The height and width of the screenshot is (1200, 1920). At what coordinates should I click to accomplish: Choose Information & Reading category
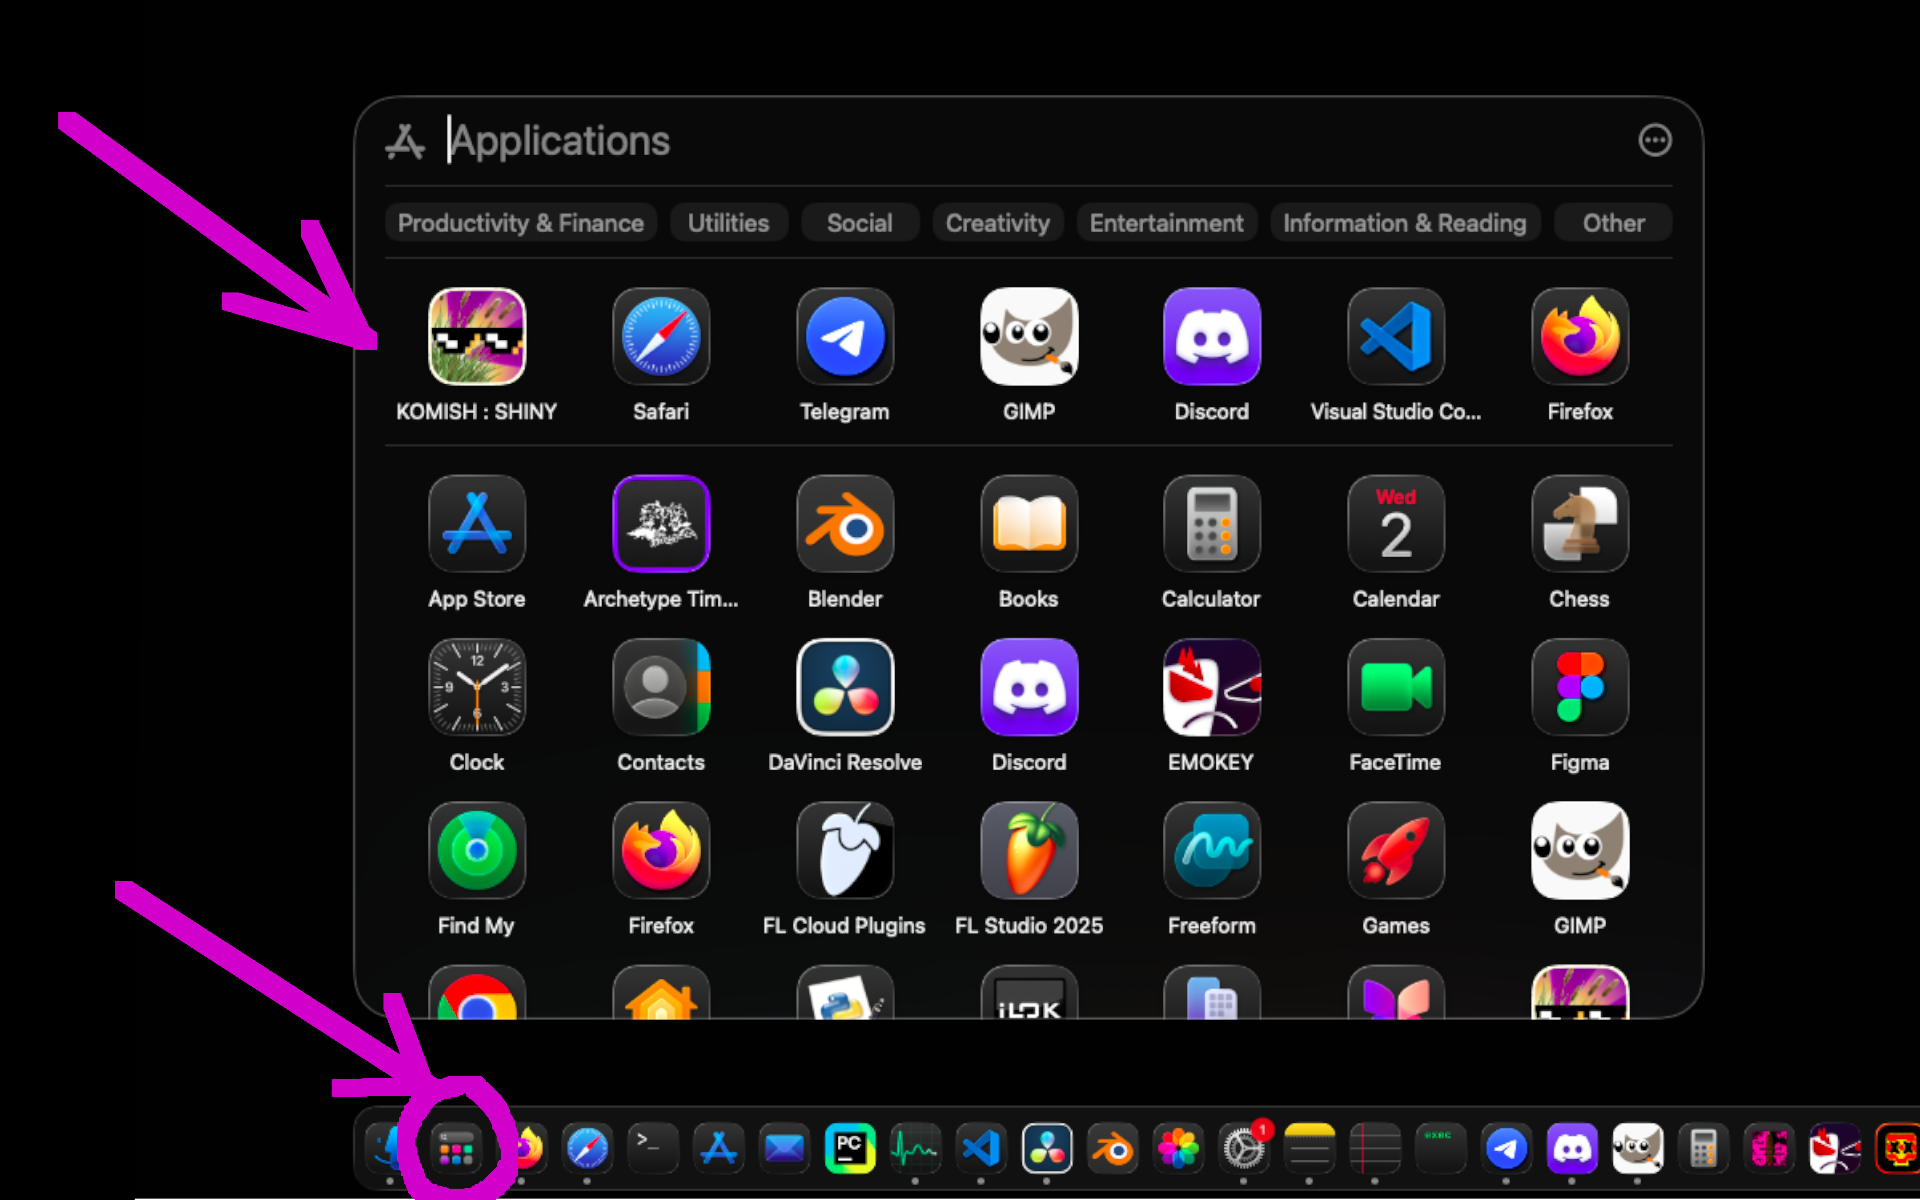1405,223
